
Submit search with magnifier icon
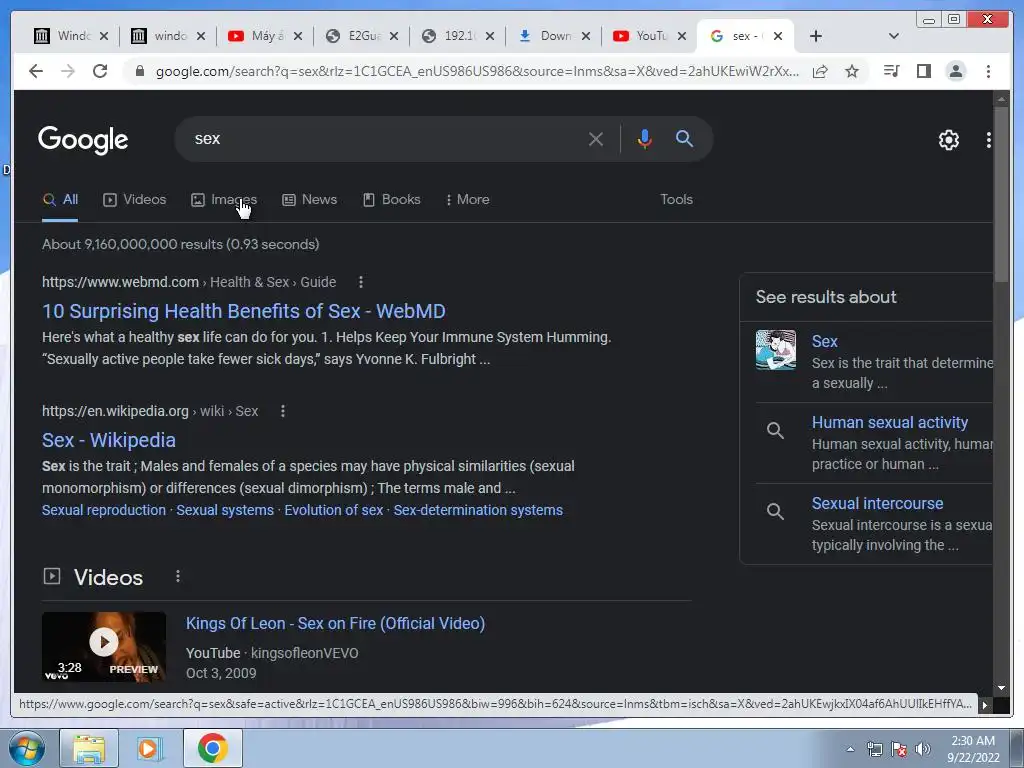click(684, 138)
